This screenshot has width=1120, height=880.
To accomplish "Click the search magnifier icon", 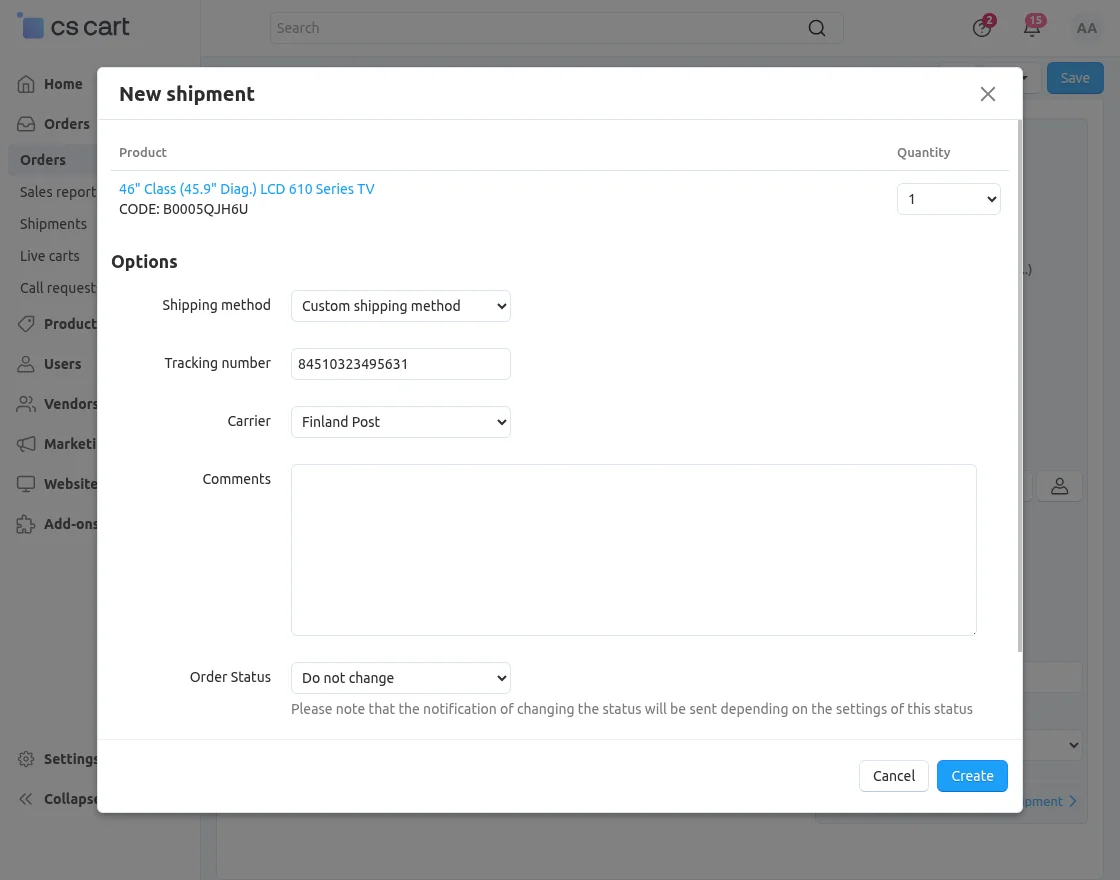I will [x=816, y=28].
